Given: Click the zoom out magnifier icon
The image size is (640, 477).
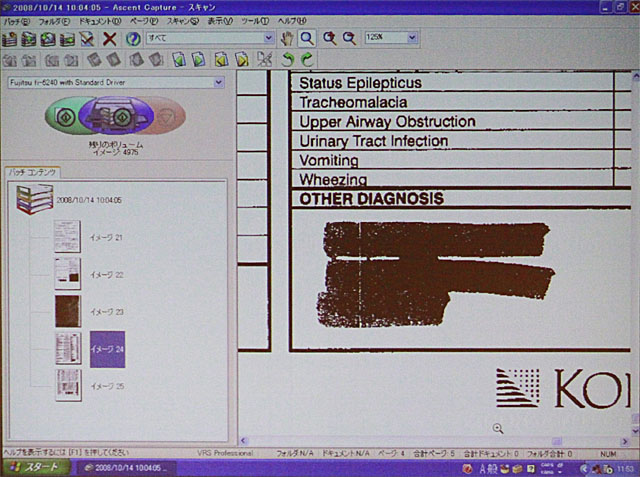Looking at the screenshot, I should (349, 38).
